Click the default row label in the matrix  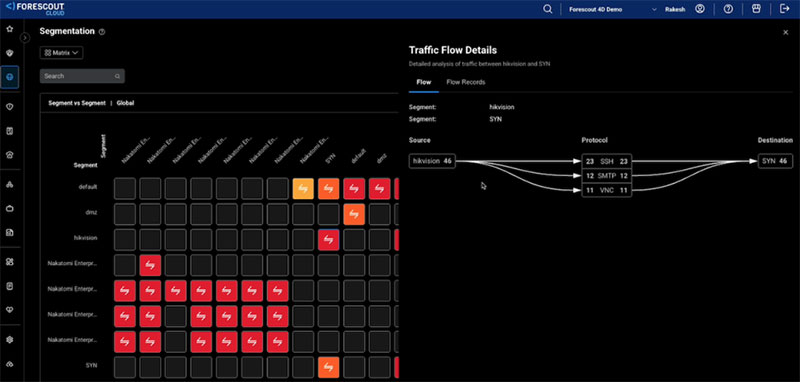click(x=88, y=187)
